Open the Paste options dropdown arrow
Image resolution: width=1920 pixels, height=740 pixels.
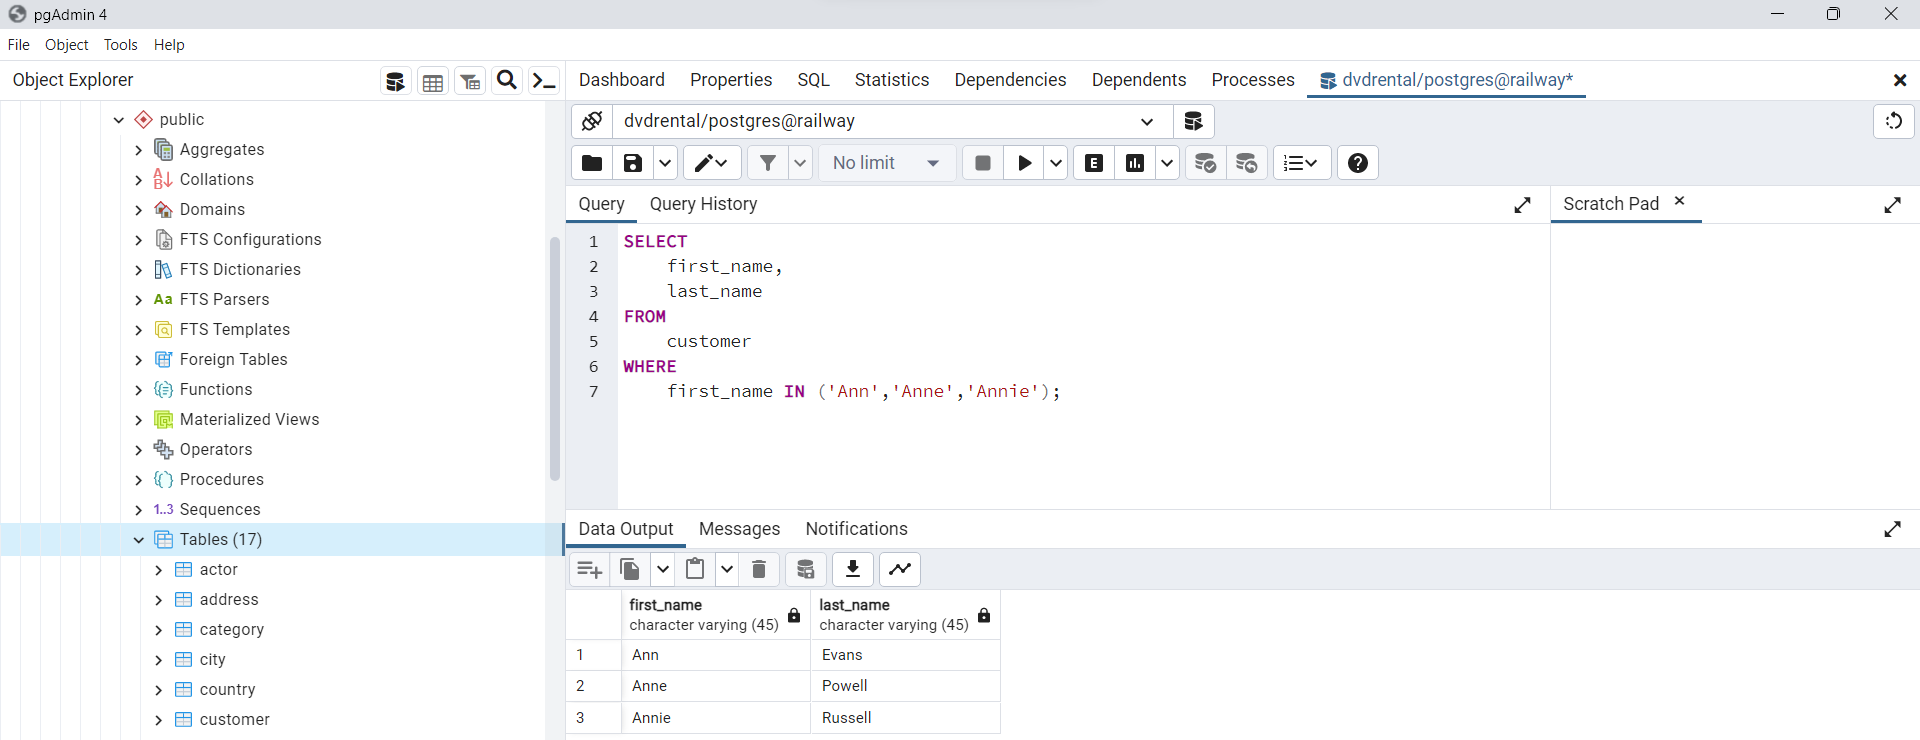(727, 570)
